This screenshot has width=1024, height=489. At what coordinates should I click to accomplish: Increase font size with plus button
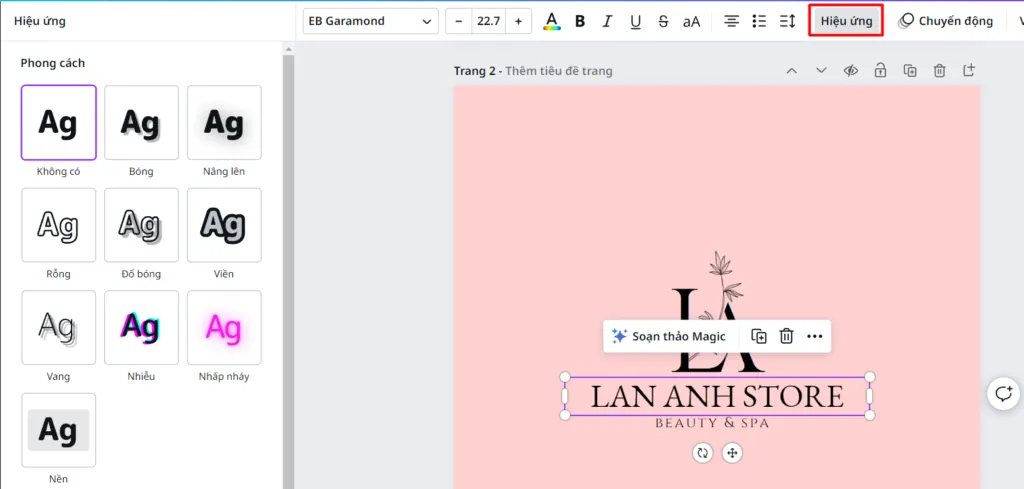pyautogui.click(x=519, y=21)
